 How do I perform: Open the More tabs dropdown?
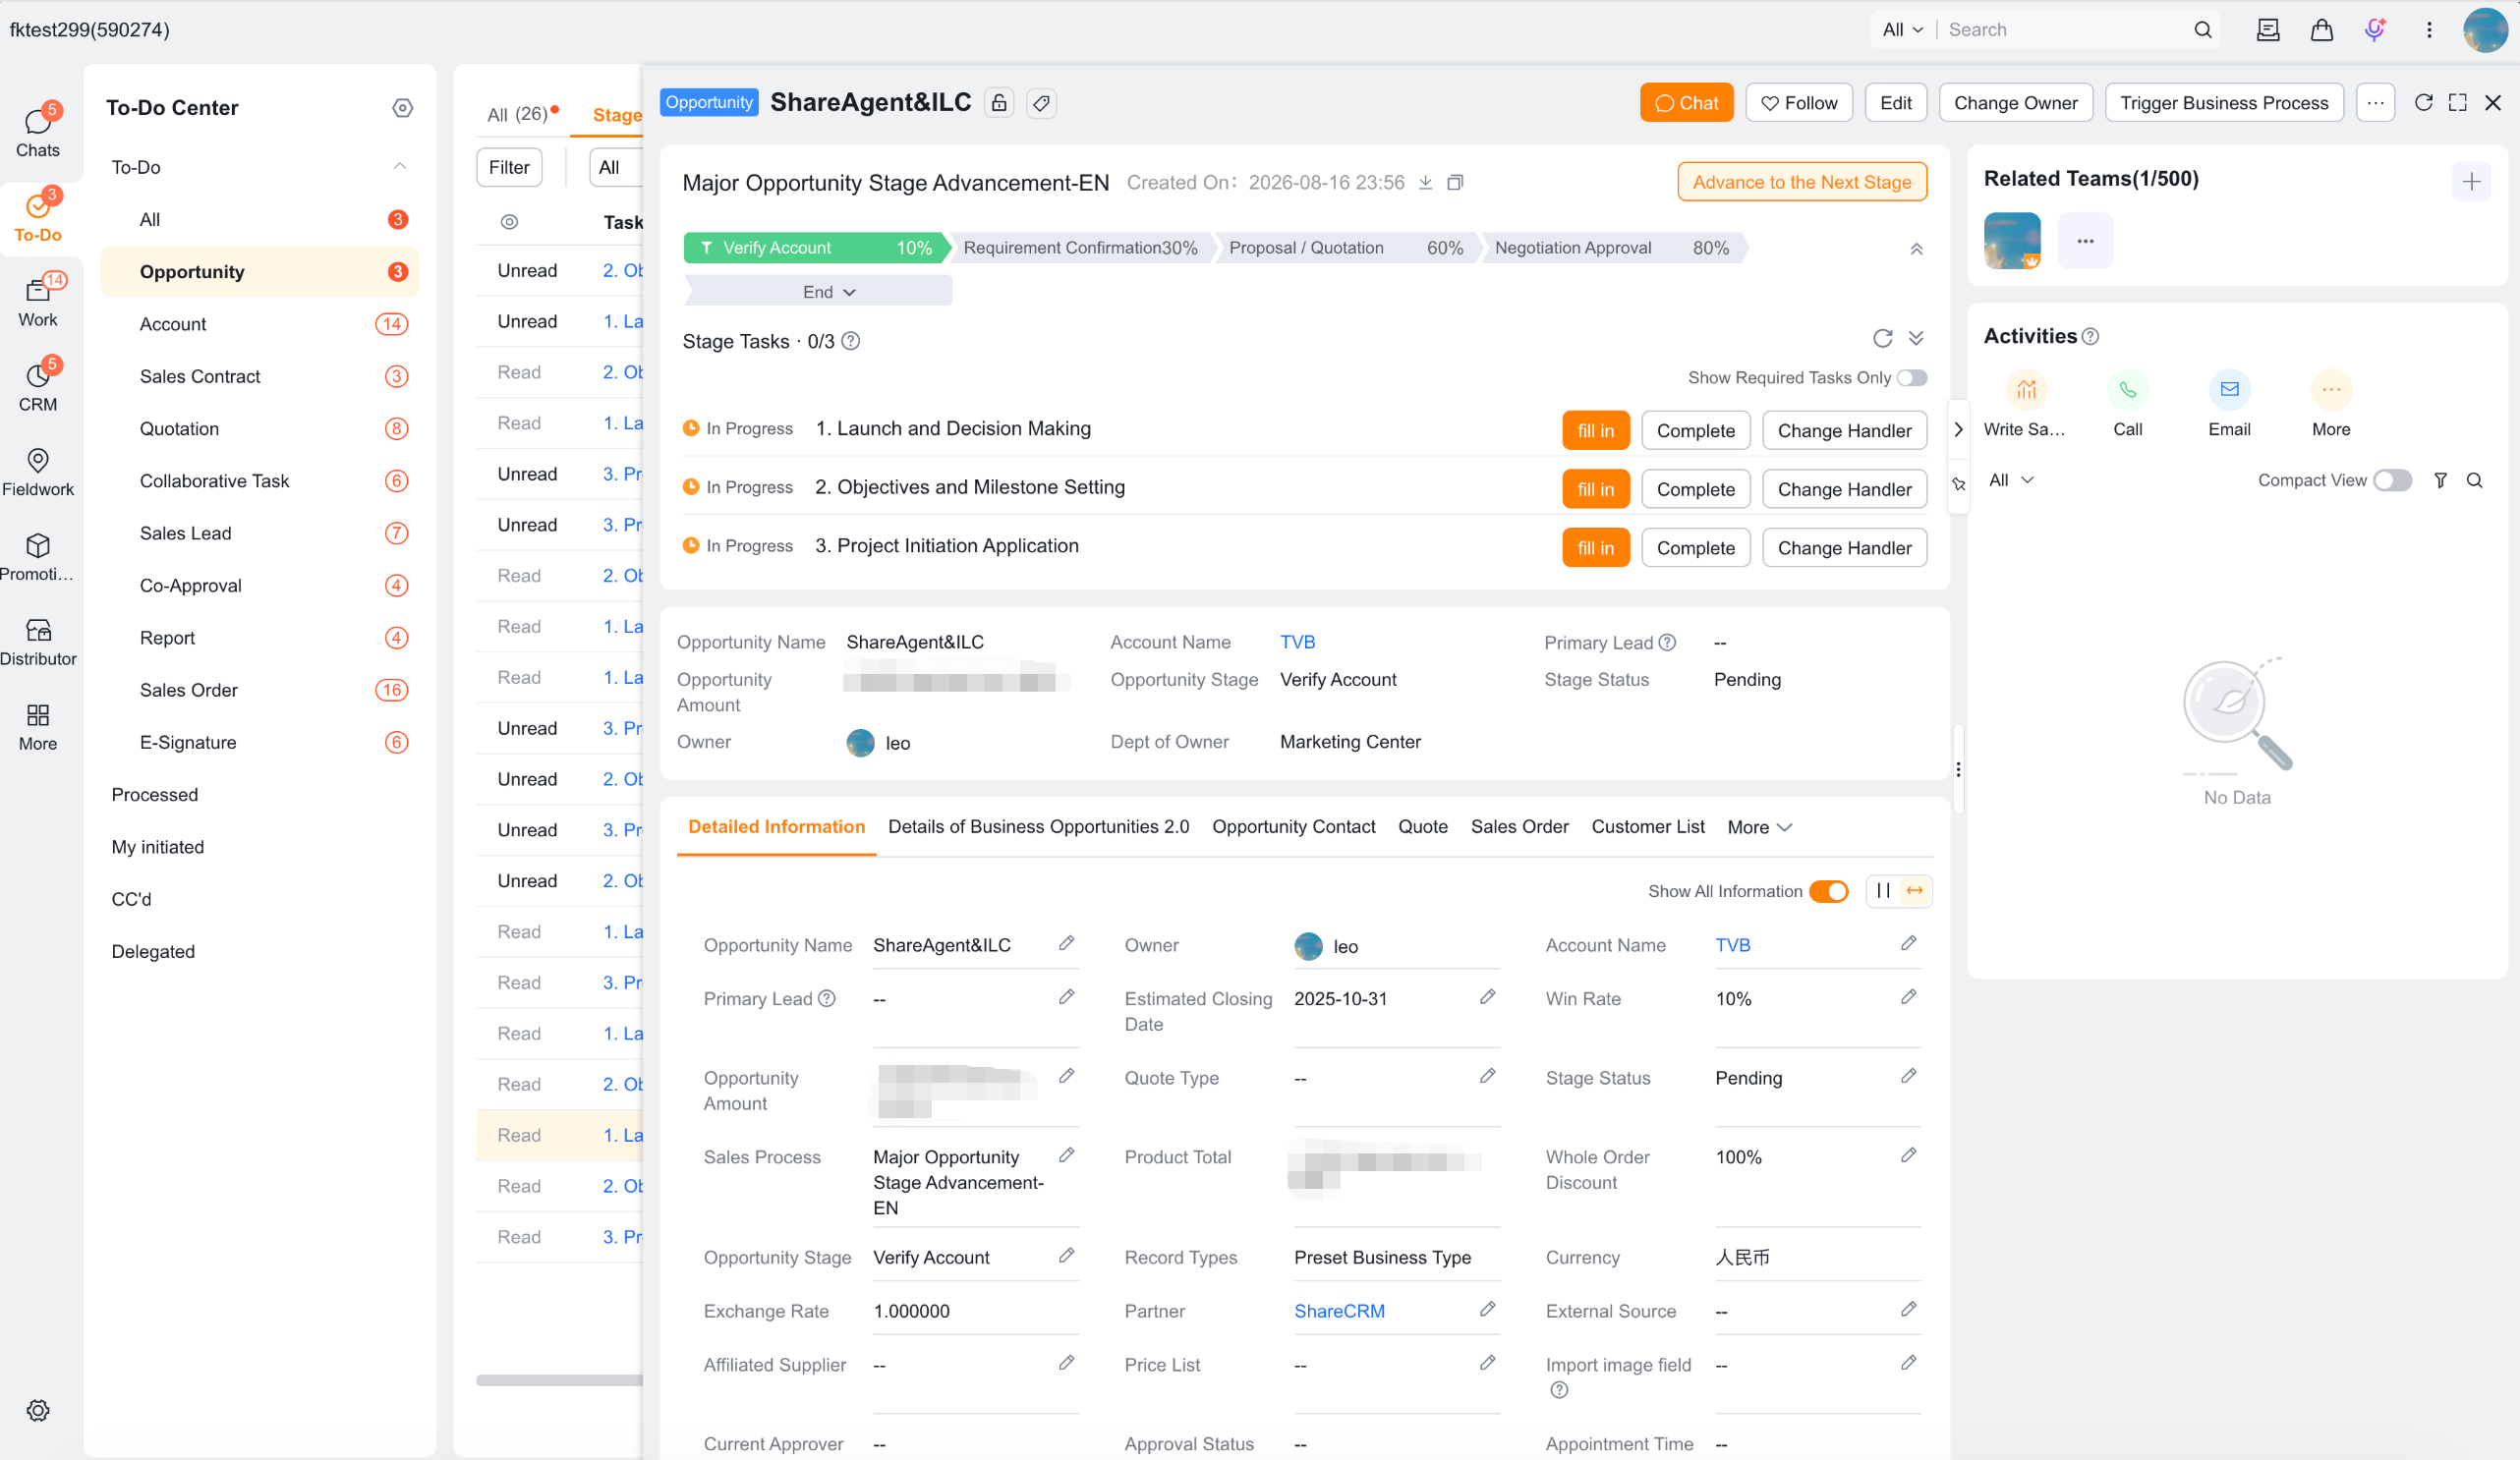pyautogui.click(x=1759, y=827)
